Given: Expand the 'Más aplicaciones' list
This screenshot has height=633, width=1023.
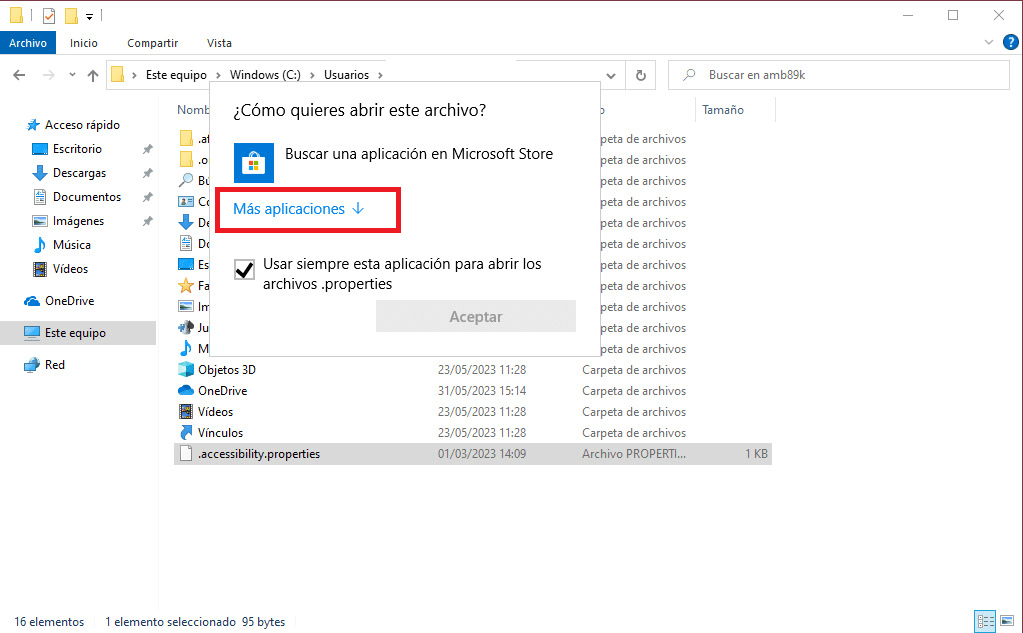Looking at the screenshot, I should 299,209.
